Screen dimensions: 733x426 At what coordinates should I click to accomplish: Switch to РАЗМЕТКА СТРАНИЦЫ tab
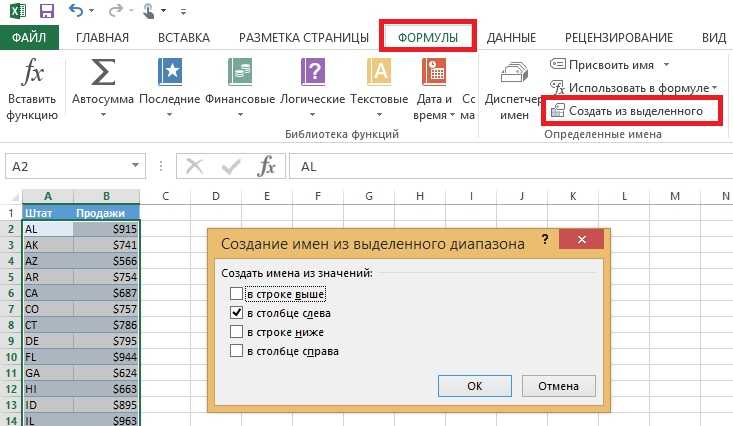click(x=304, y=37)
